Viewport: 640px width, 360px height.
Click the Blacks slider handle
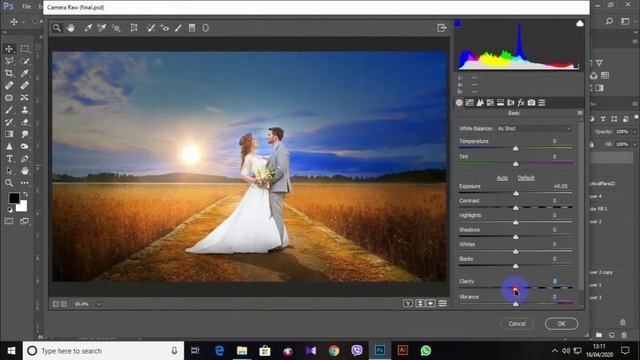pyautogui.click(x=516, y=266)
